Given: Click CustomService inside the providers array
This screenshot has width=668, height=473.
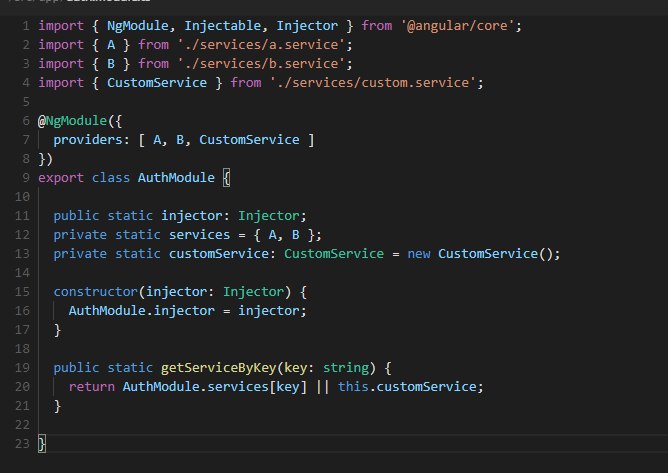Looking at the screenshot, I should 249,140.
